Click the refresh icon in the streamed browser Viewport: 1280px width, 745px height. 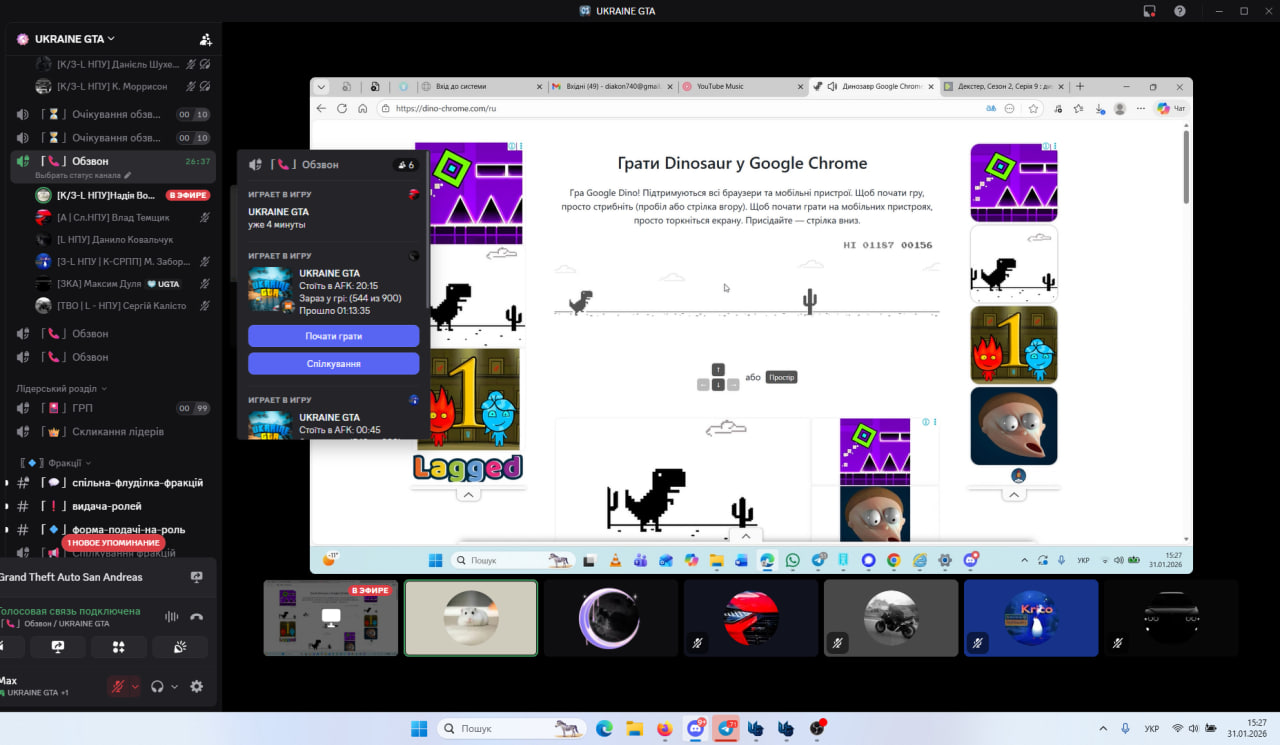click(342, 108)
